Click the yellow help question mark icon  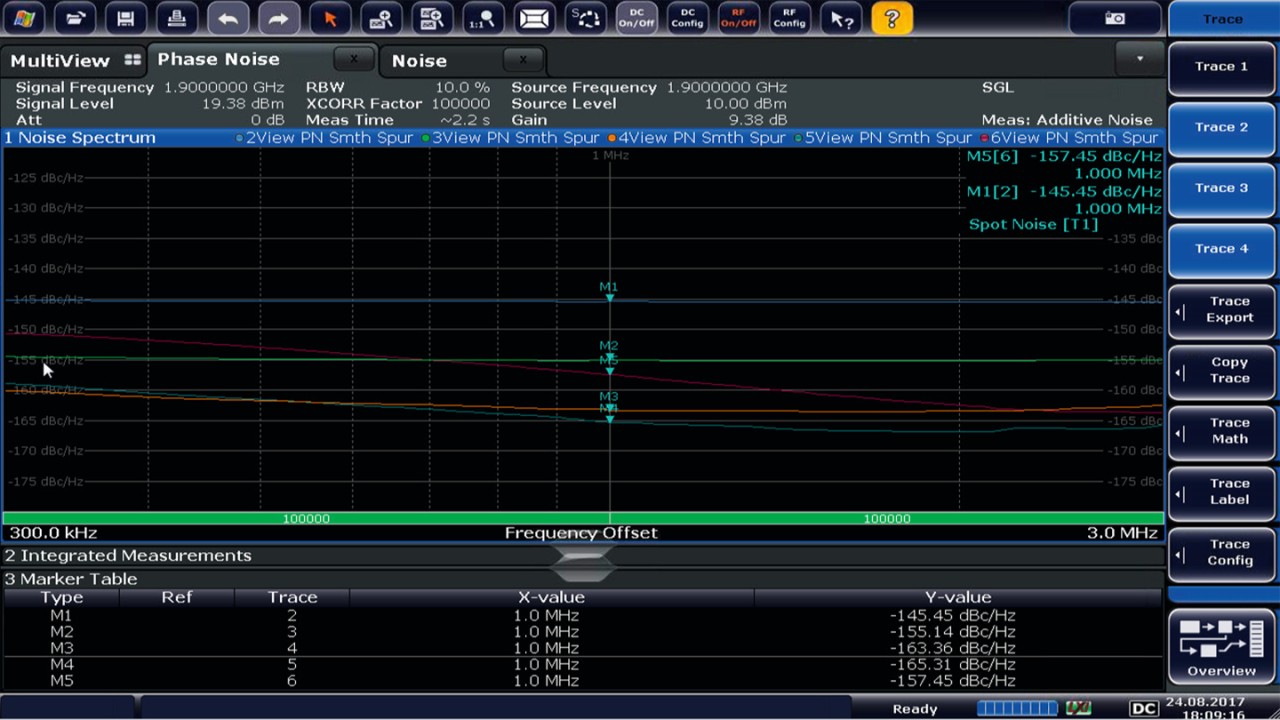(x=891, y=18)
